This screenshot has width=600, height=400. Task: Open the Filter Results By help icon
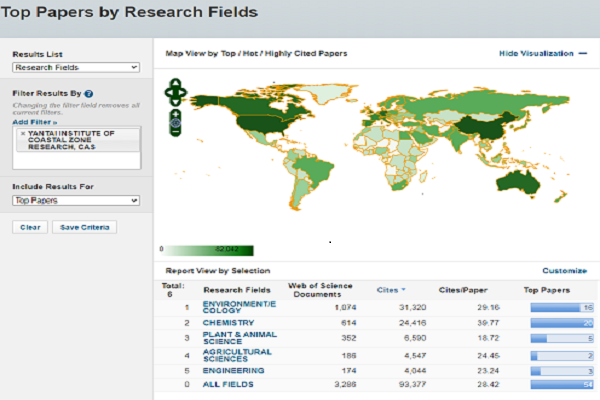[x=89, y=93]
